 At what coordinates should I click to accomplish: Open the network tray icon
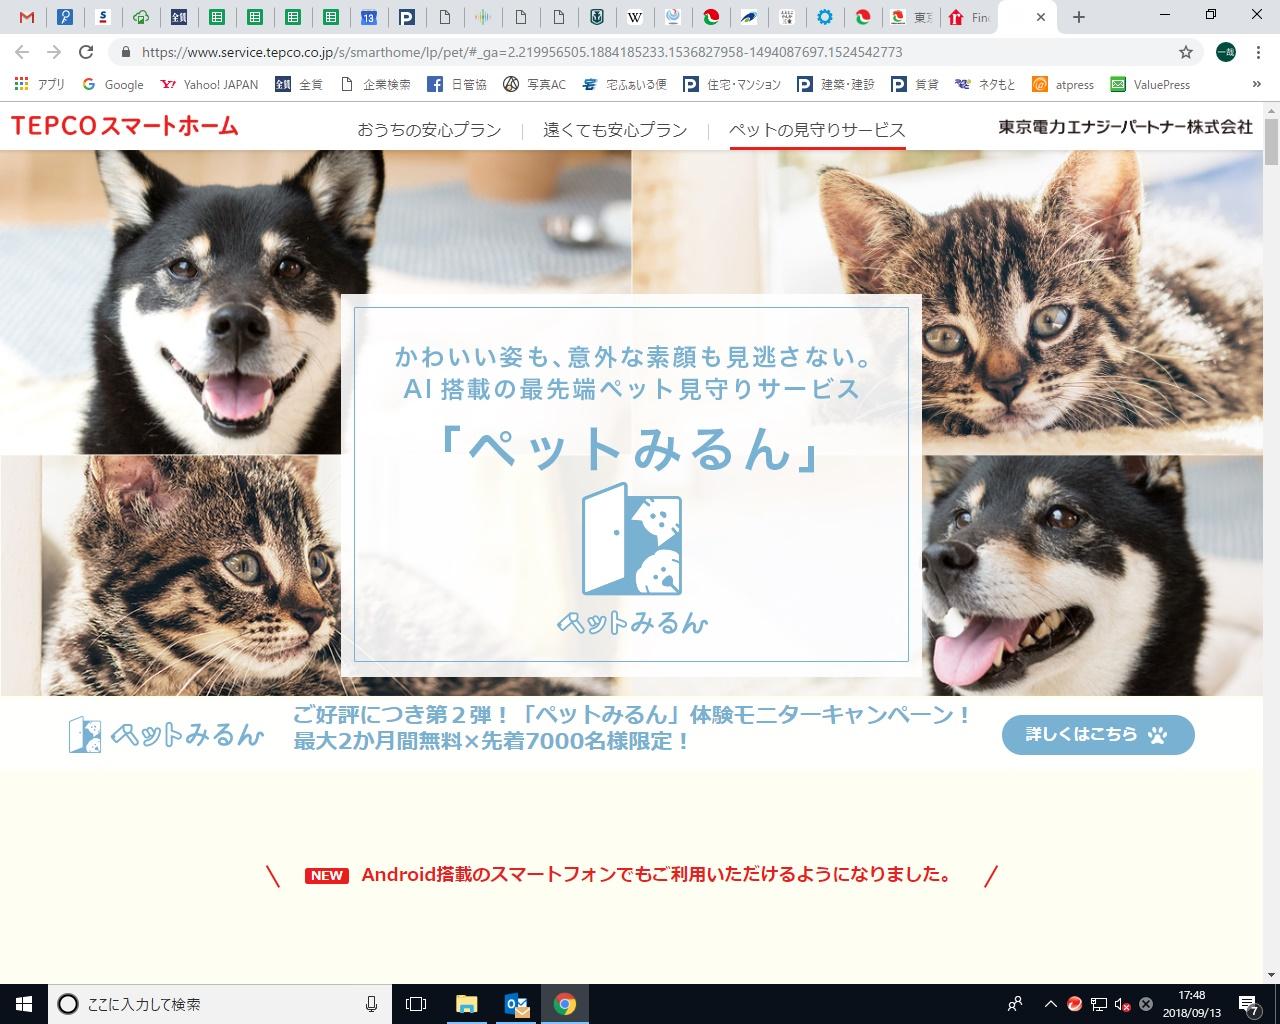pos(1099,1004)
